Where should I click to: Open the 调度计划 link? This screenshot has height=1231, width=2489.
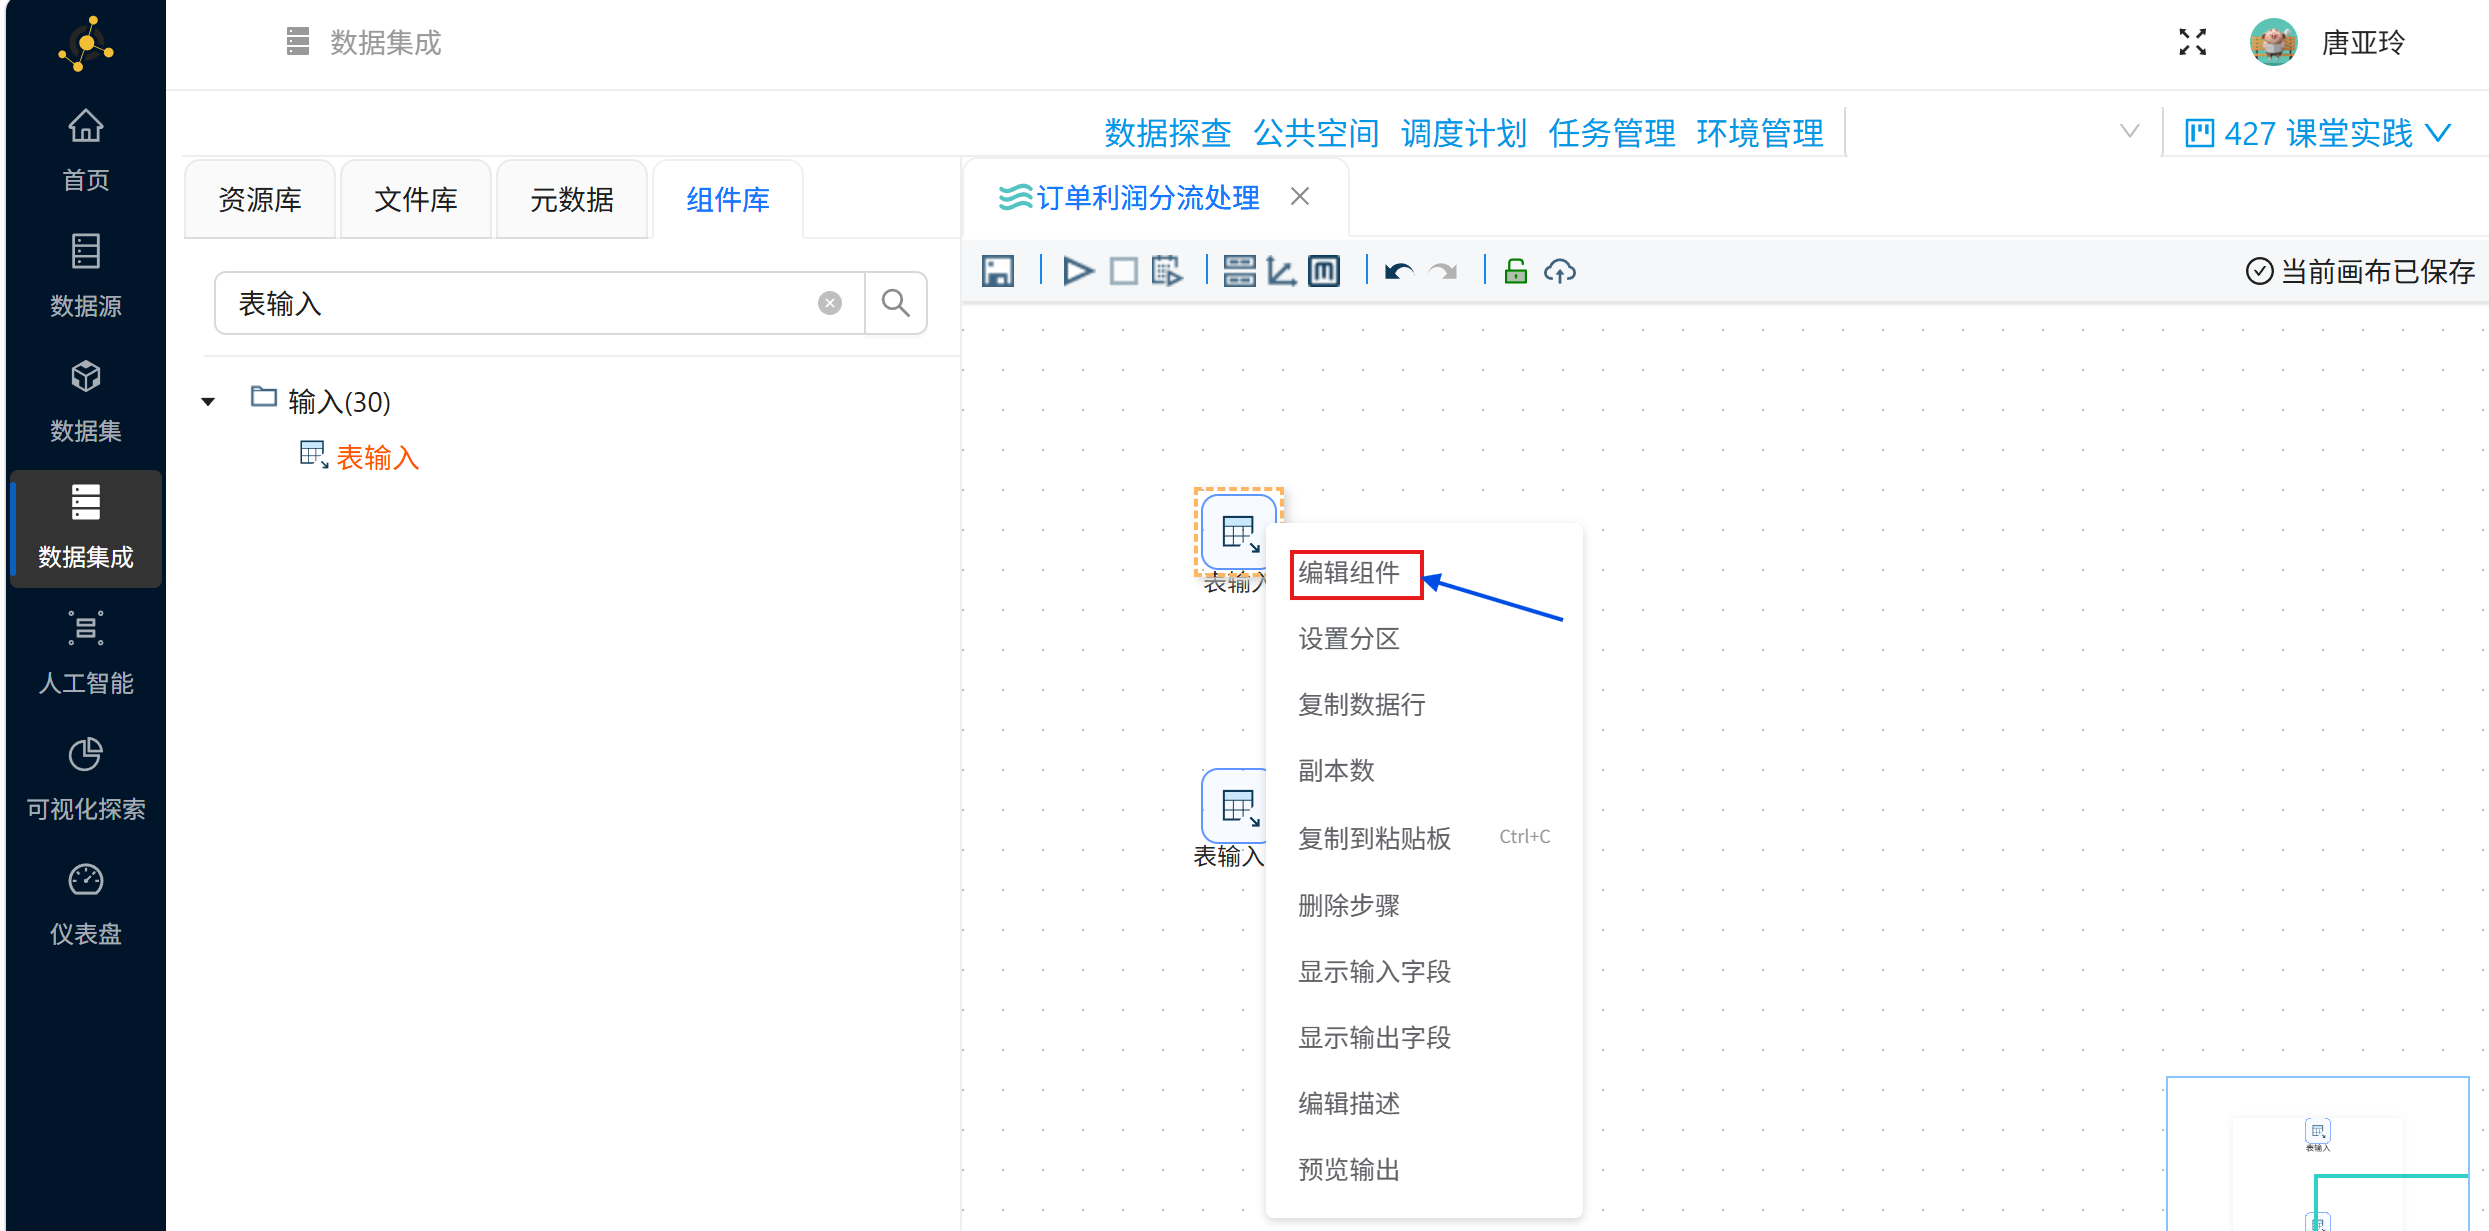1463,133
